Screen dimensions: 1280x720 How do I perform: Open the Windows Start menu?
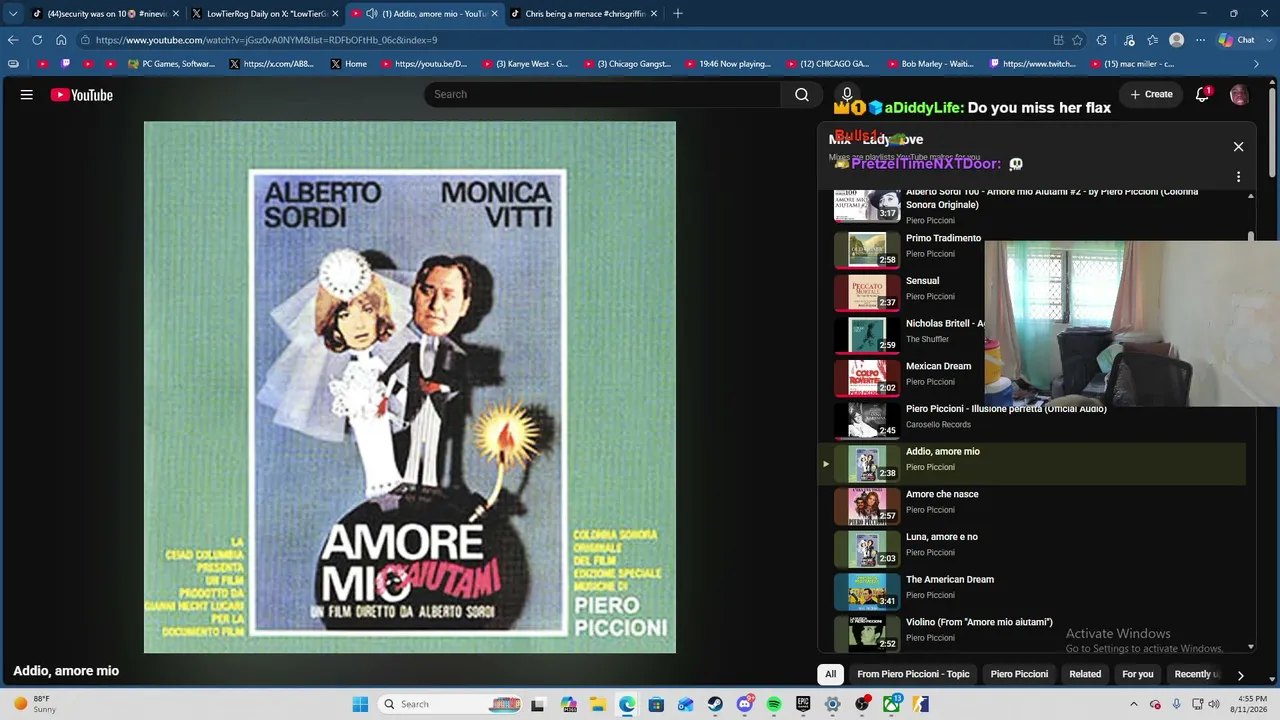click(x=360, y=704)
